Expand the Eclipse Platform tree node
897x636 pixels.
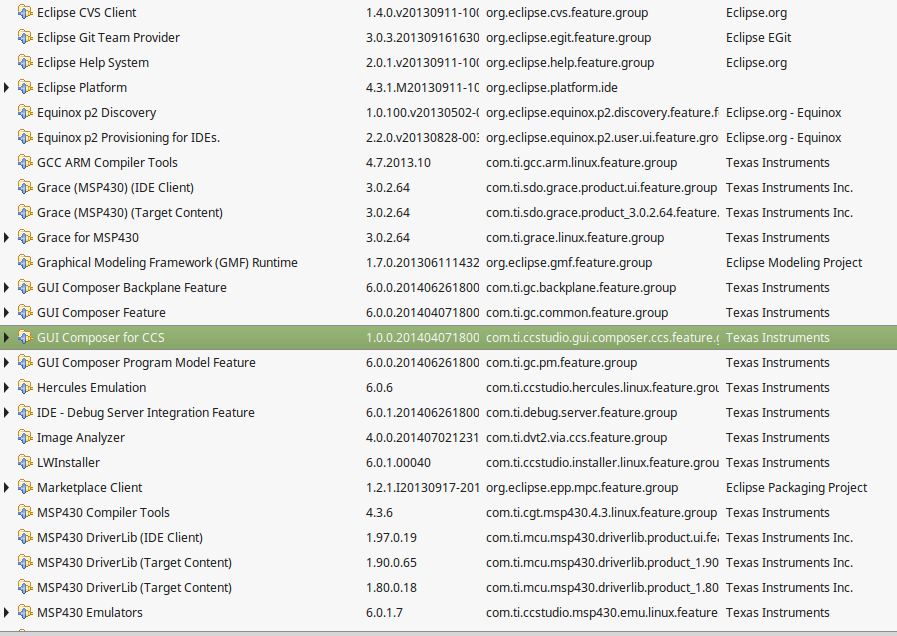click(6, 88)
